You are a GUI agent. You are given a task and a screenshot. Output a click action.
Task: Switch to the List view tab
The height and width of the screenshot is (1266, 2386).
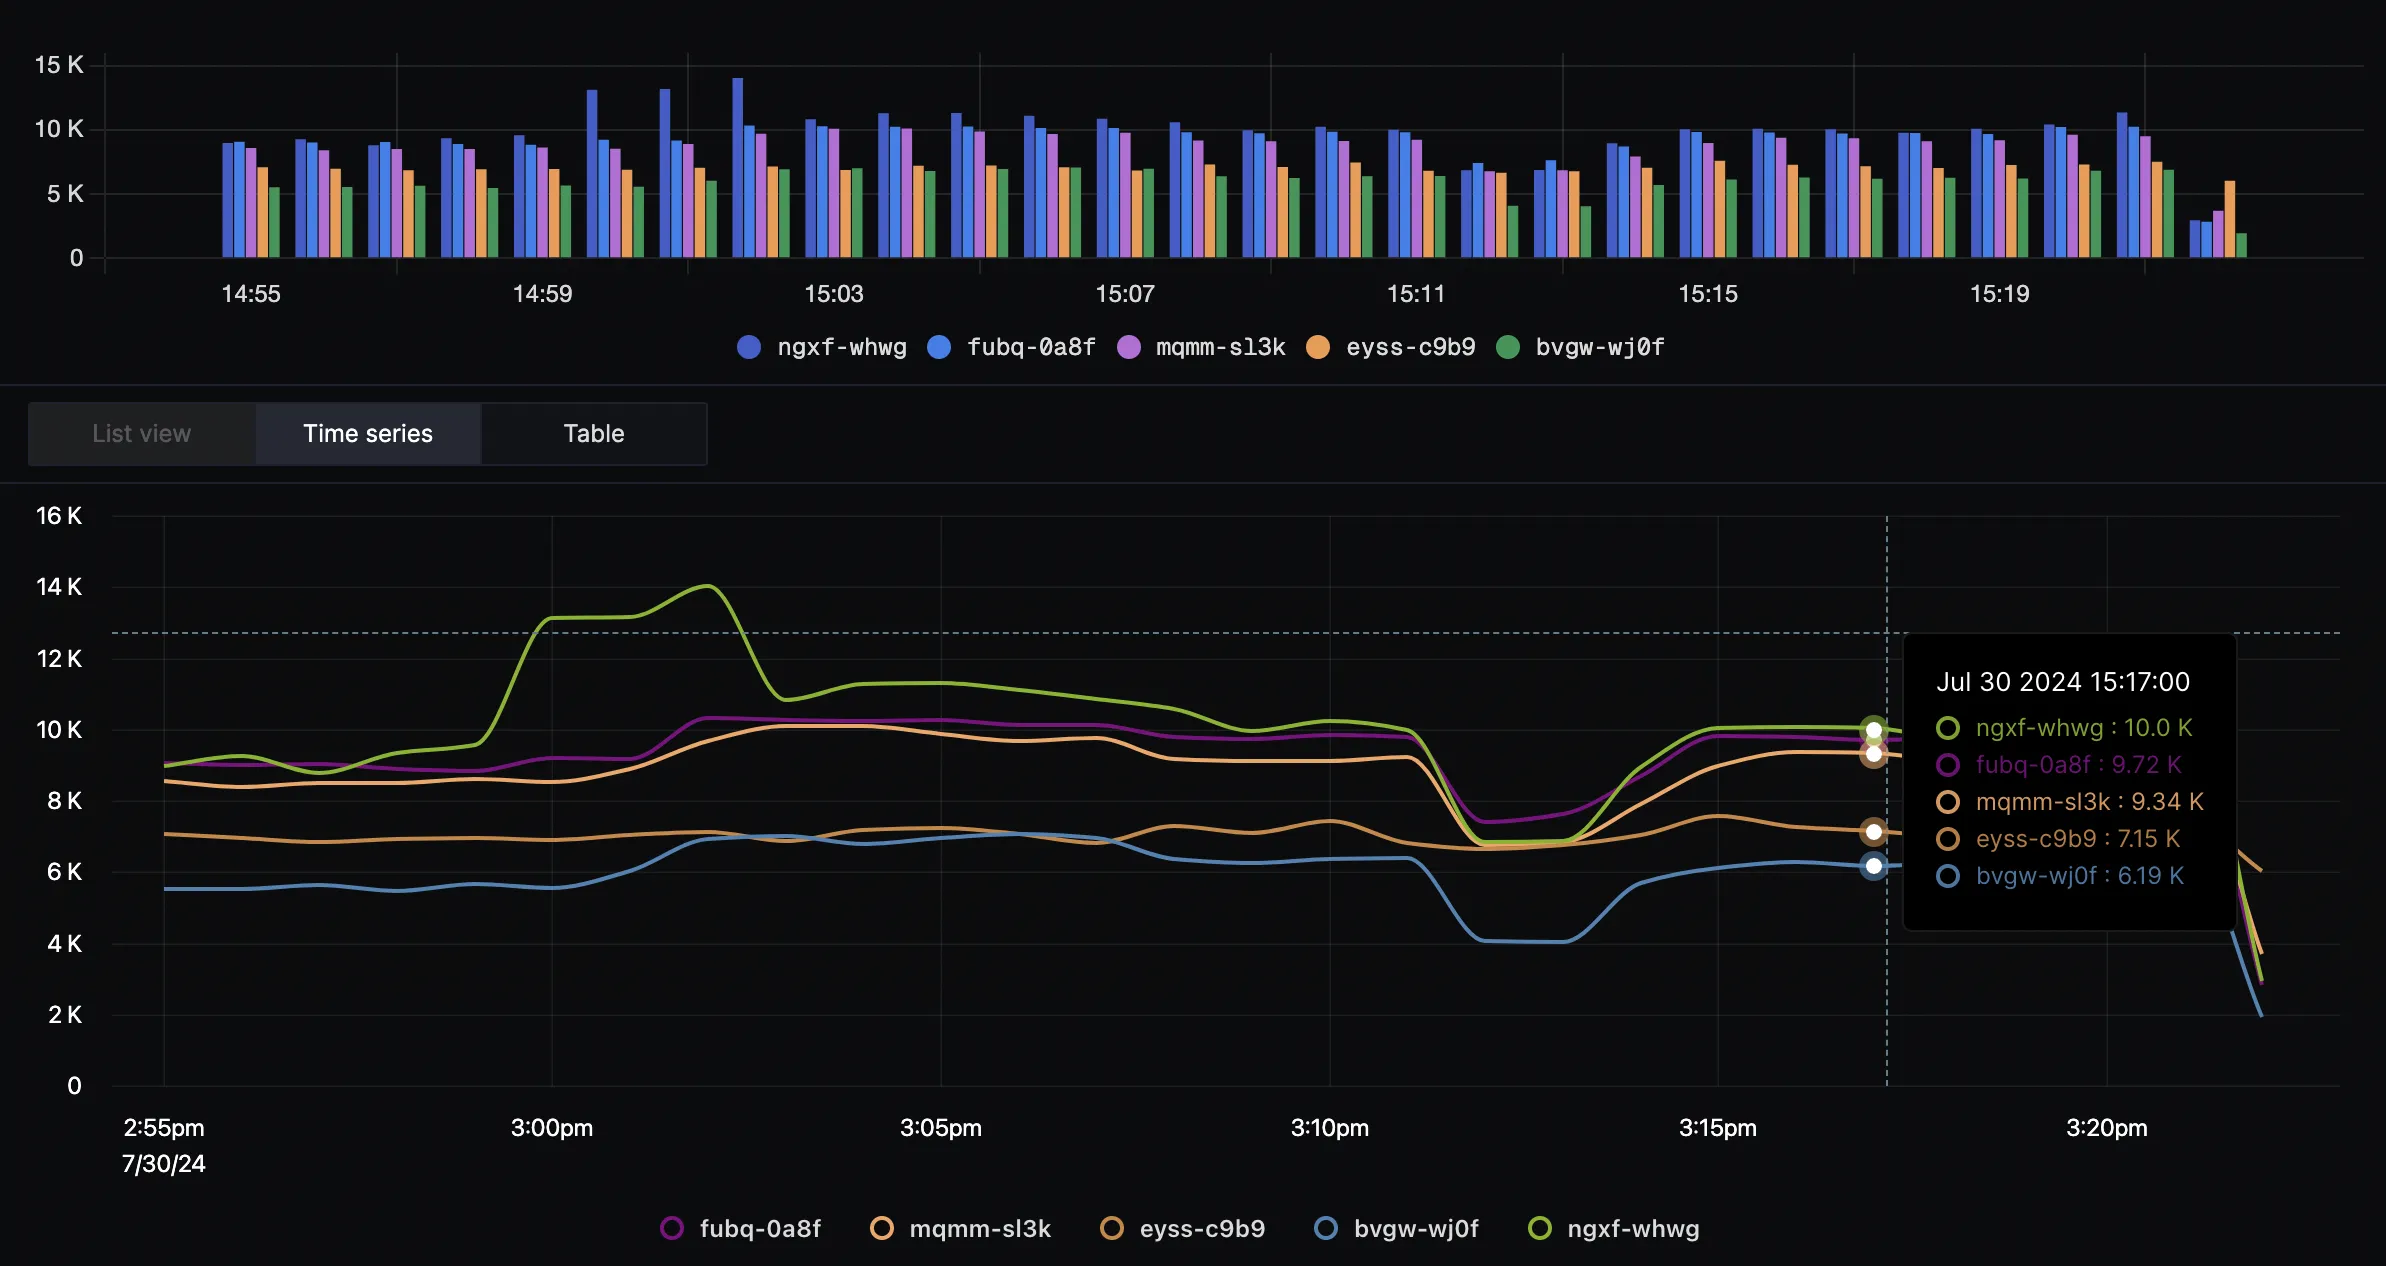(142, 434)
